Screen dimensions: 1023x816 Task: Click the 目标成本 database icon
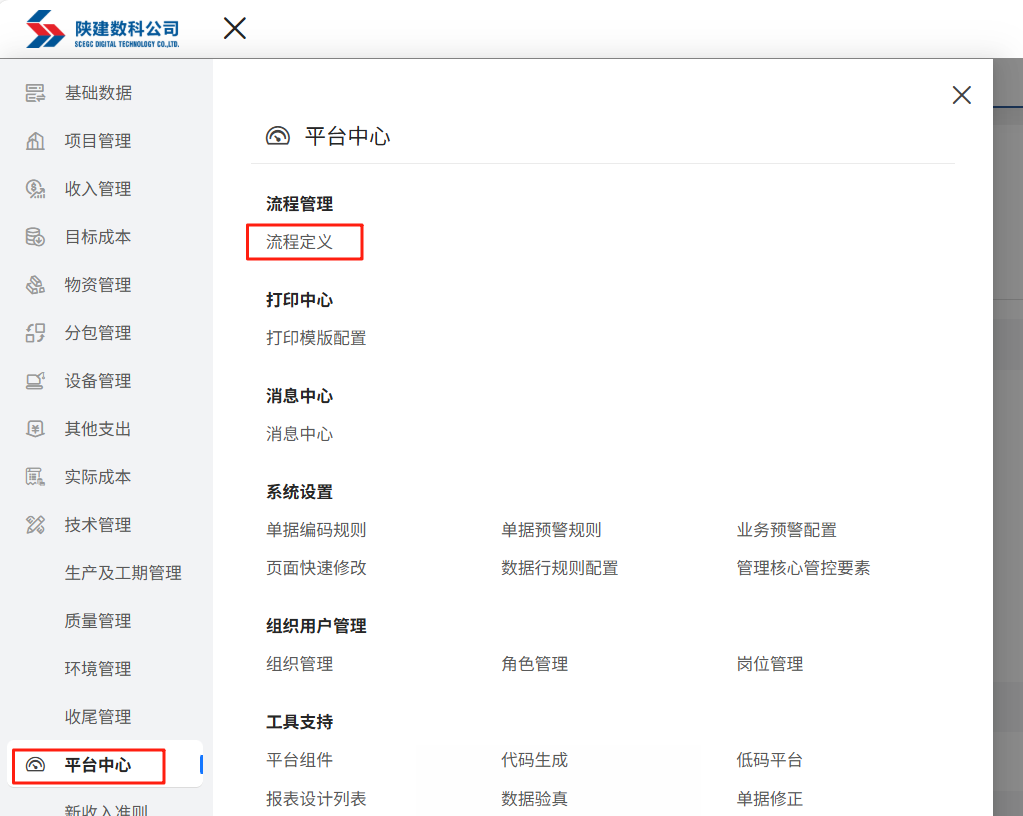click(x=35, y=237)
